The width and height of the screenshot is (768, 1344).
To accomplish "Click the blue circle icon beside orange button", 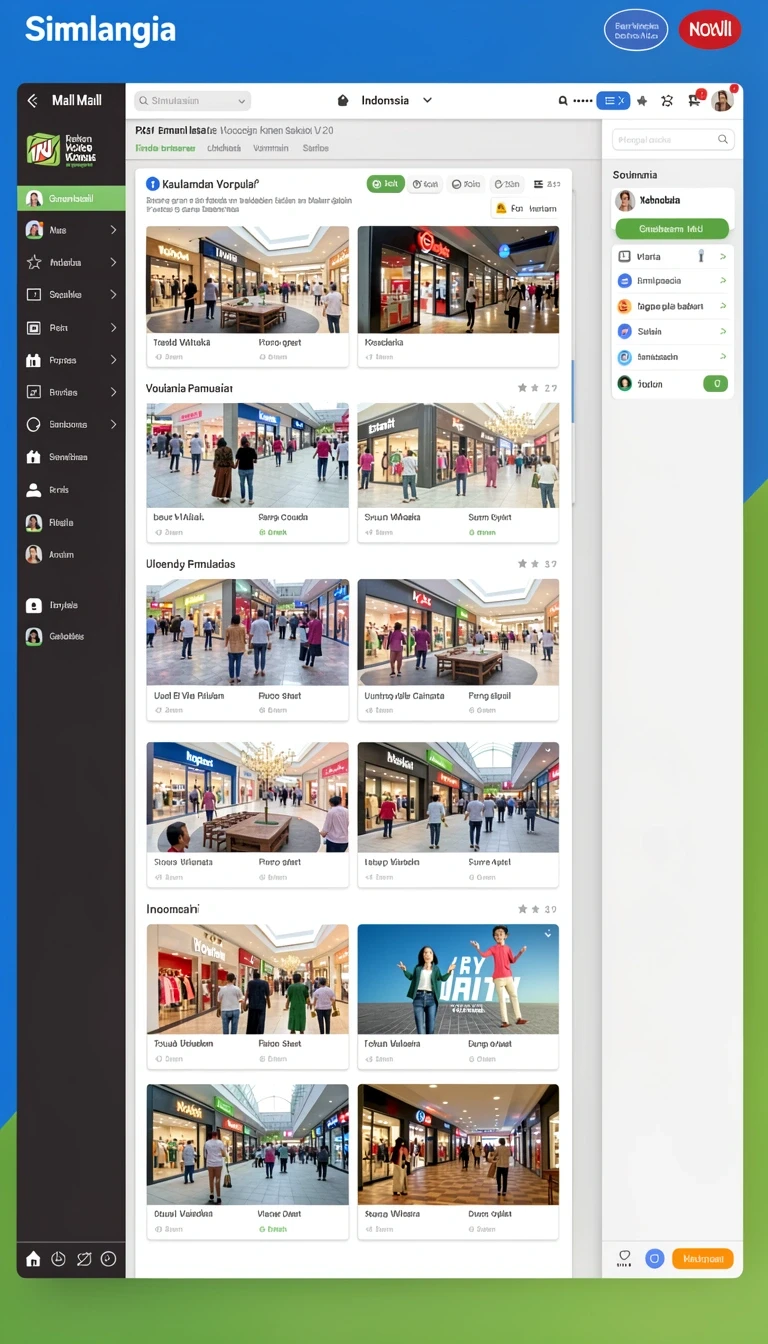I will (655, 1259).
